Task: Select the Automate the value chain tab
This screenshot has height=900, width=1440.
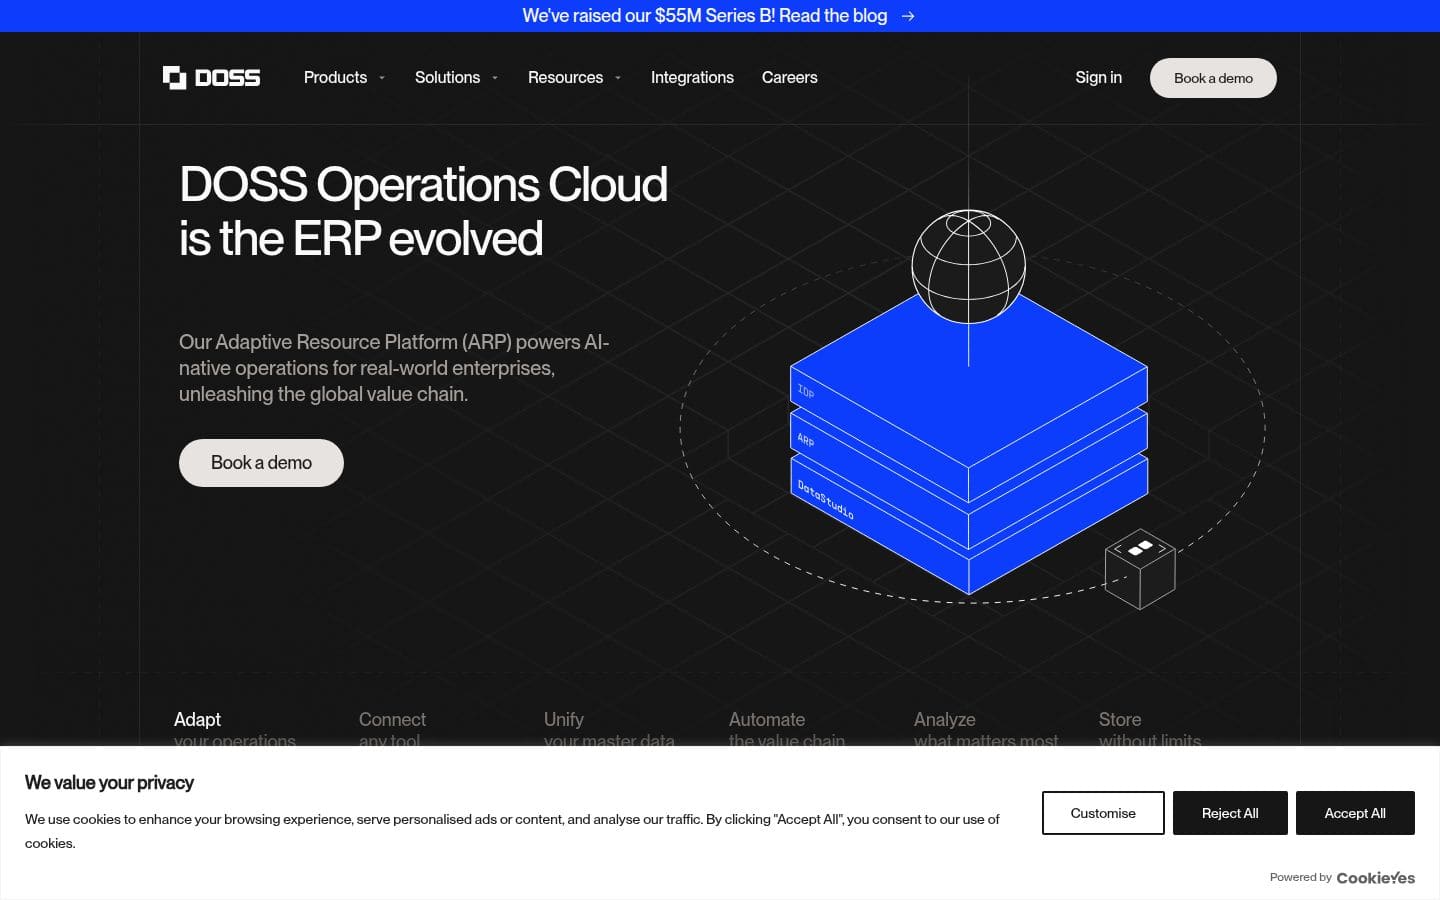Action: 787,729
